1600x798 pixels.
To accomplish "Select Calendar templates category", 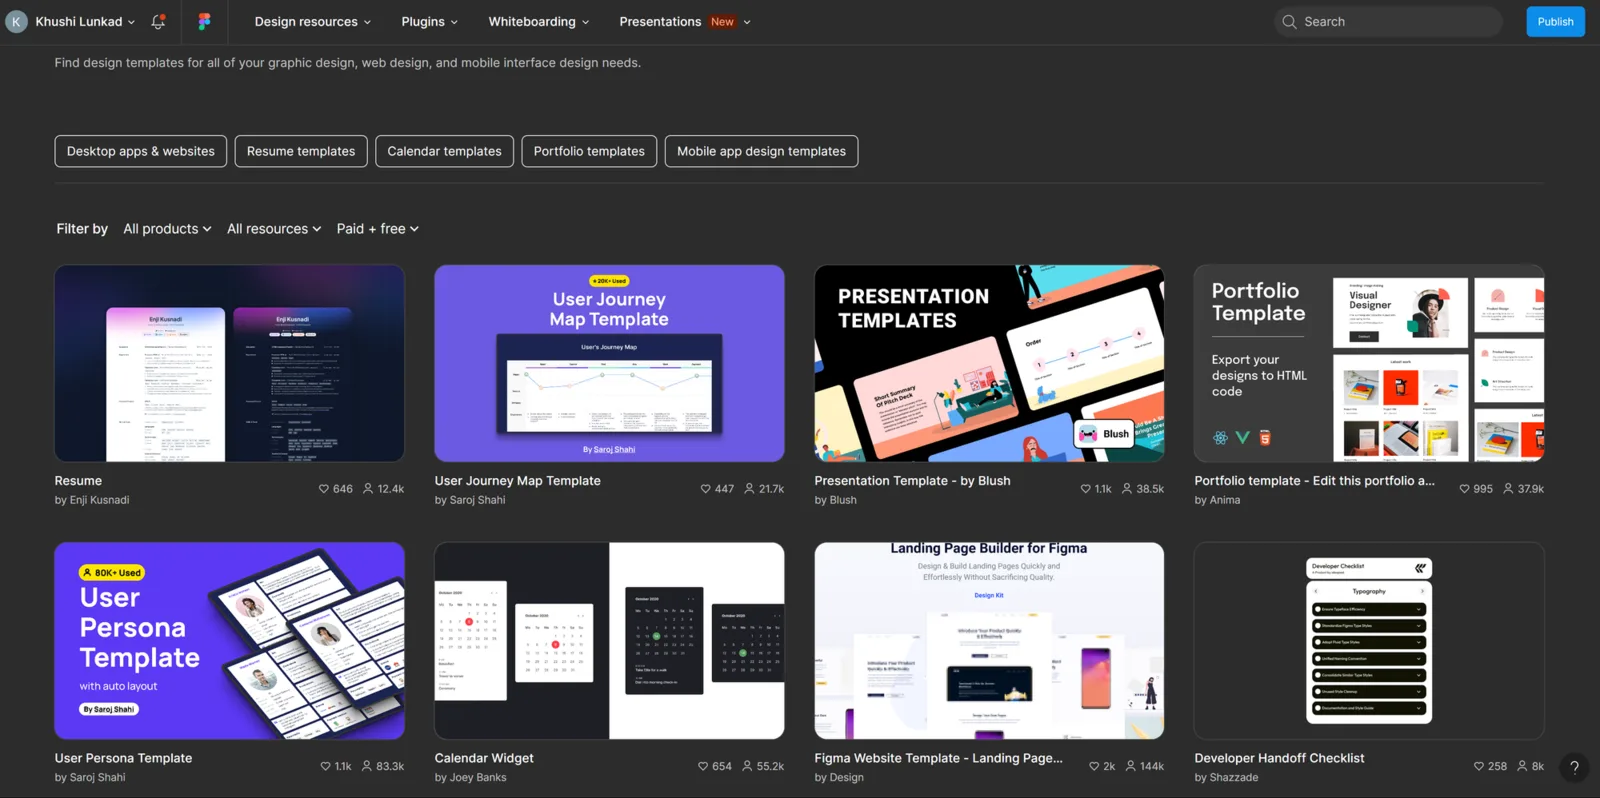I will click(x=445, y=151).
